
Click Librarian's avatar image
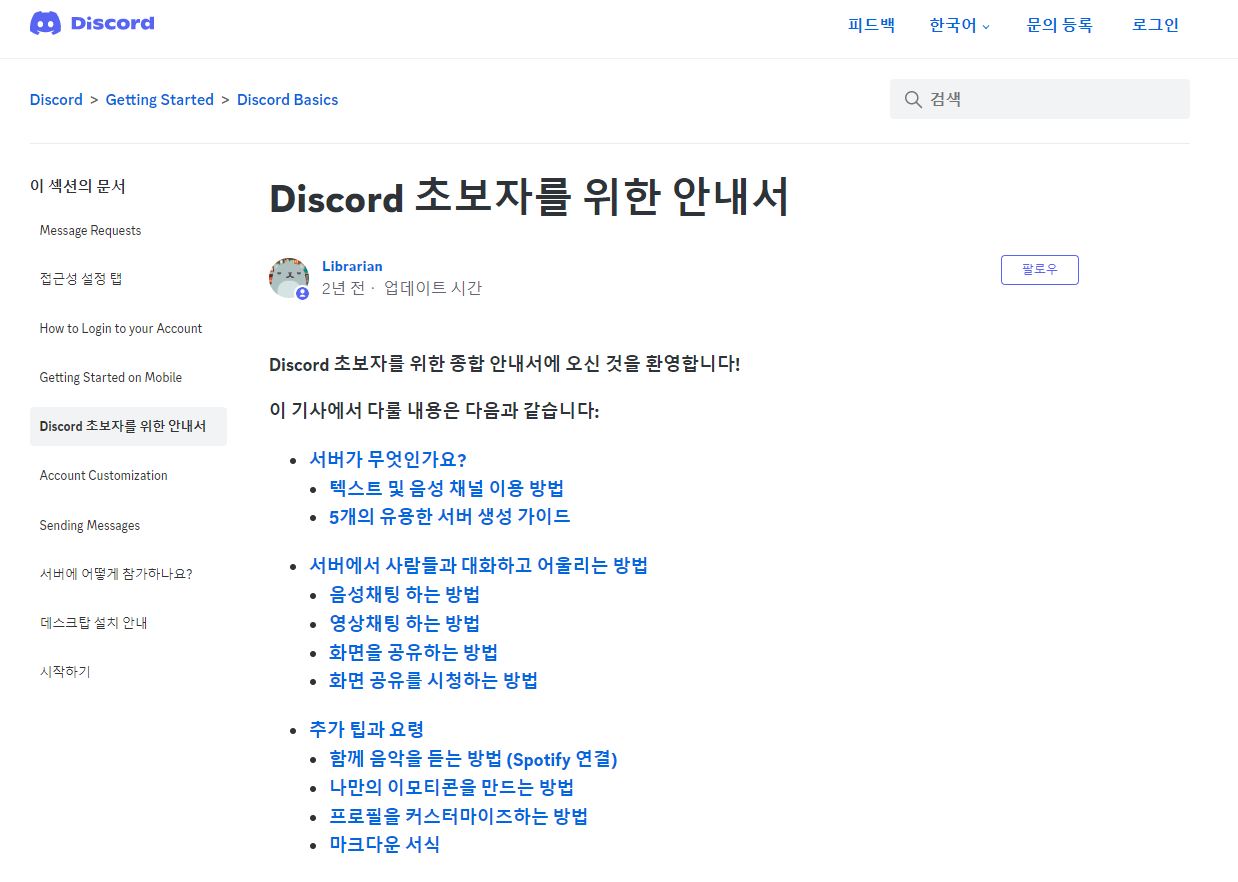tap(289, 277)
